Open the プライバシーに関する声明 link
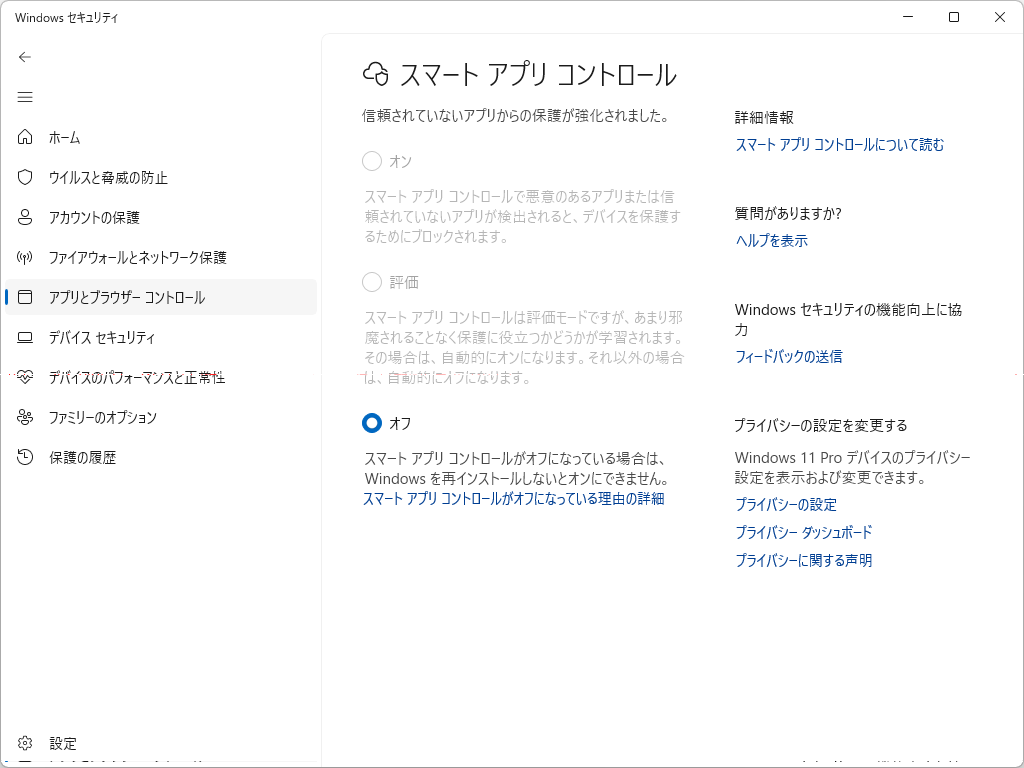Image resolution: width=1024 pixels, height=768 pixels. tap(804, 560)
